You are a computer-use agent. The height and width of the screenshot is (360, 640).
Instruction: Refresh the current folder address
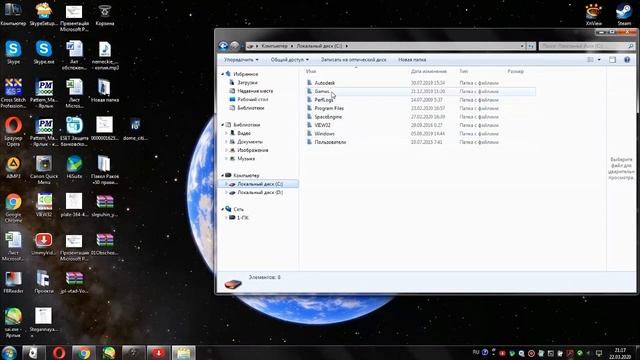531,46
